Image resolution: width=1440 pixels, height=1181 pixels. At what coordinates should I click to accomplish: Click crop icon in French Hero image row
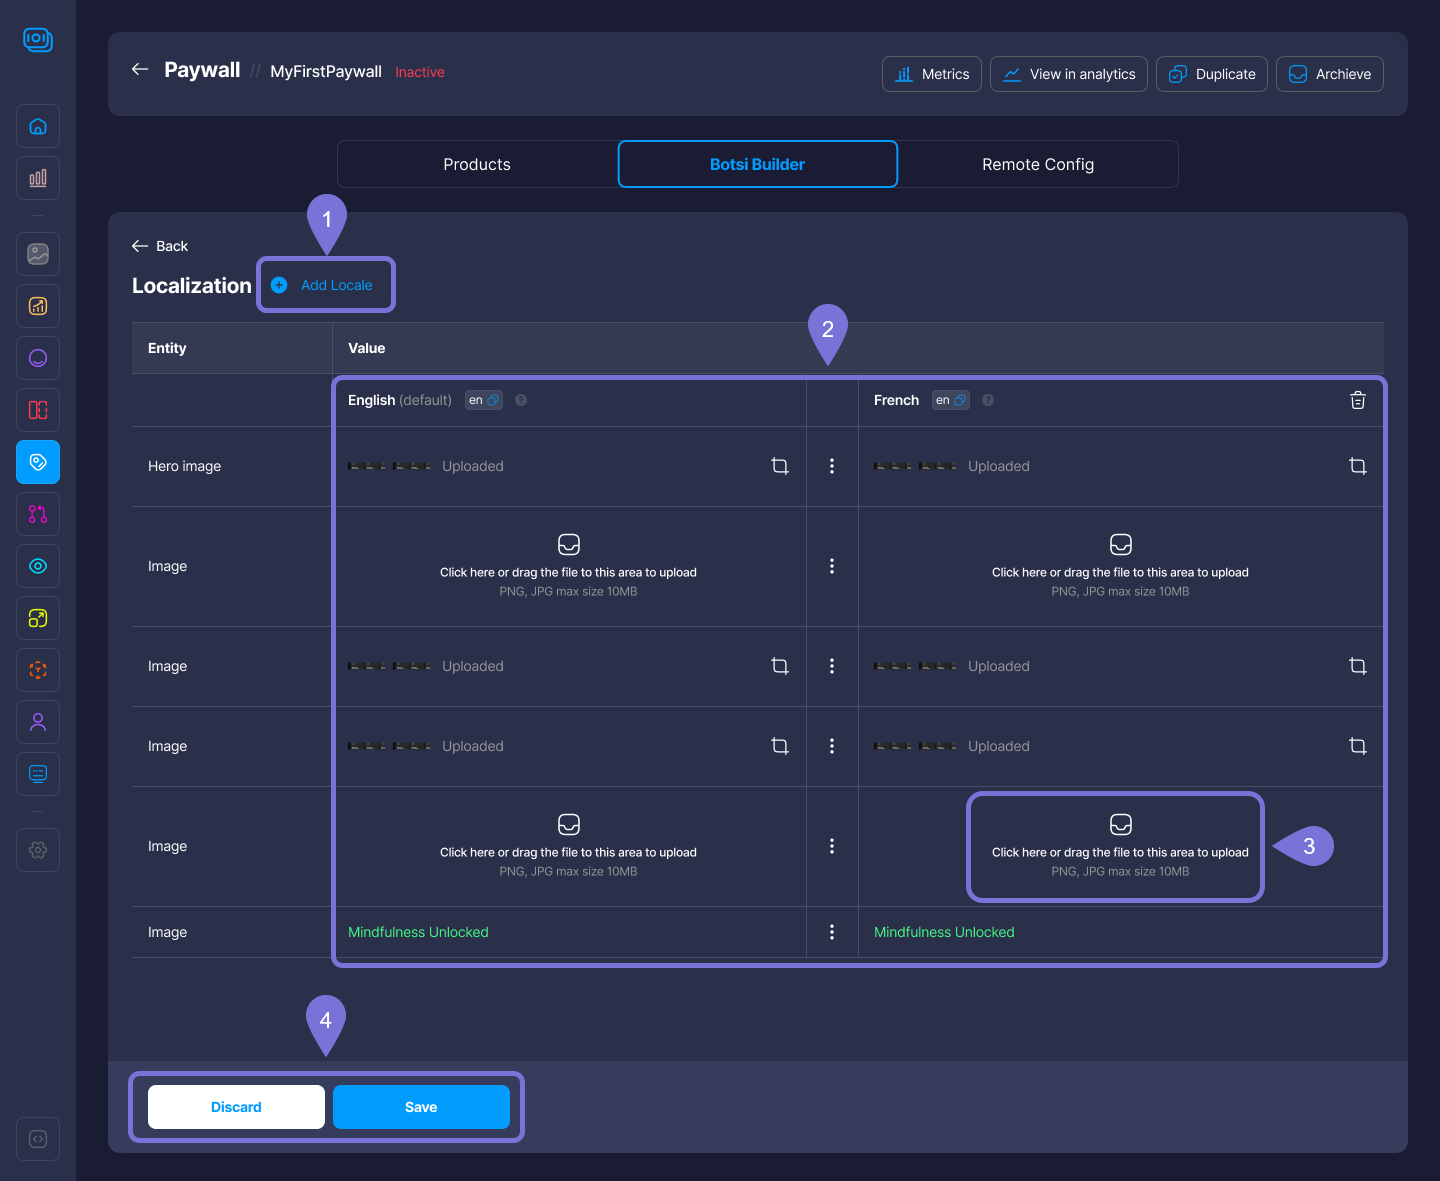click(x=1357, y=466)
